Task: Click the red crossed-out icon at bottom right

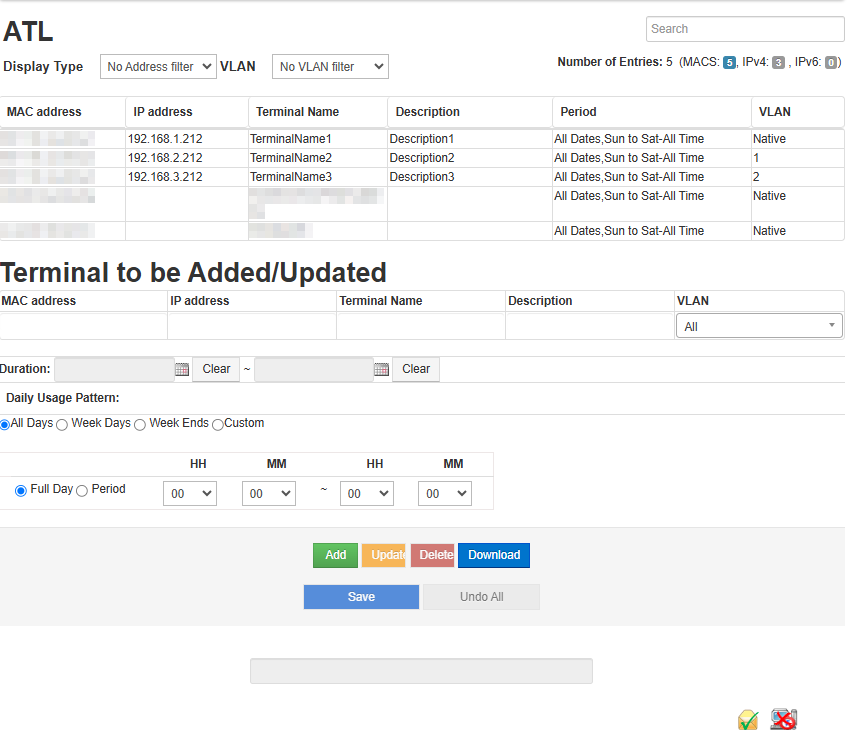Action: pyautogui.click(x=783, y=718)
